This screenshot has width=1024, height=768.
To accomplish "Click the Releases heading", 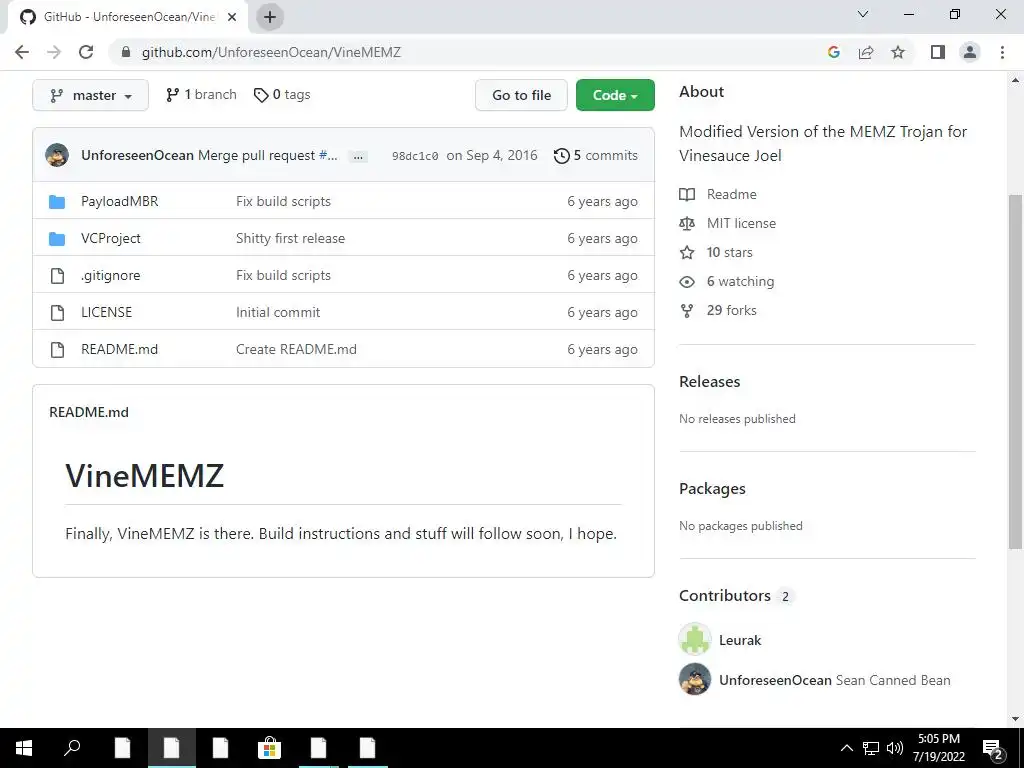I will [x=709, y=381].
